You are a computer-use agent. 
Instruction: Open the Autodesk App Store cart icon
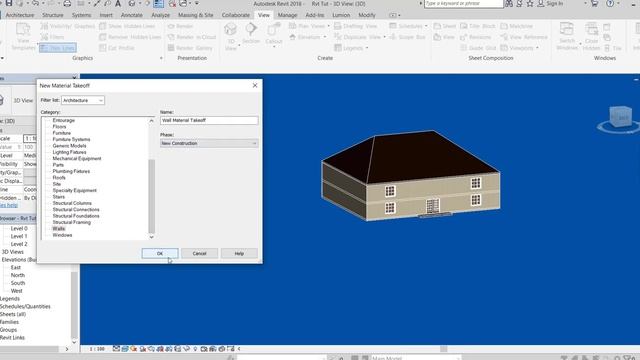coord(594,4)
